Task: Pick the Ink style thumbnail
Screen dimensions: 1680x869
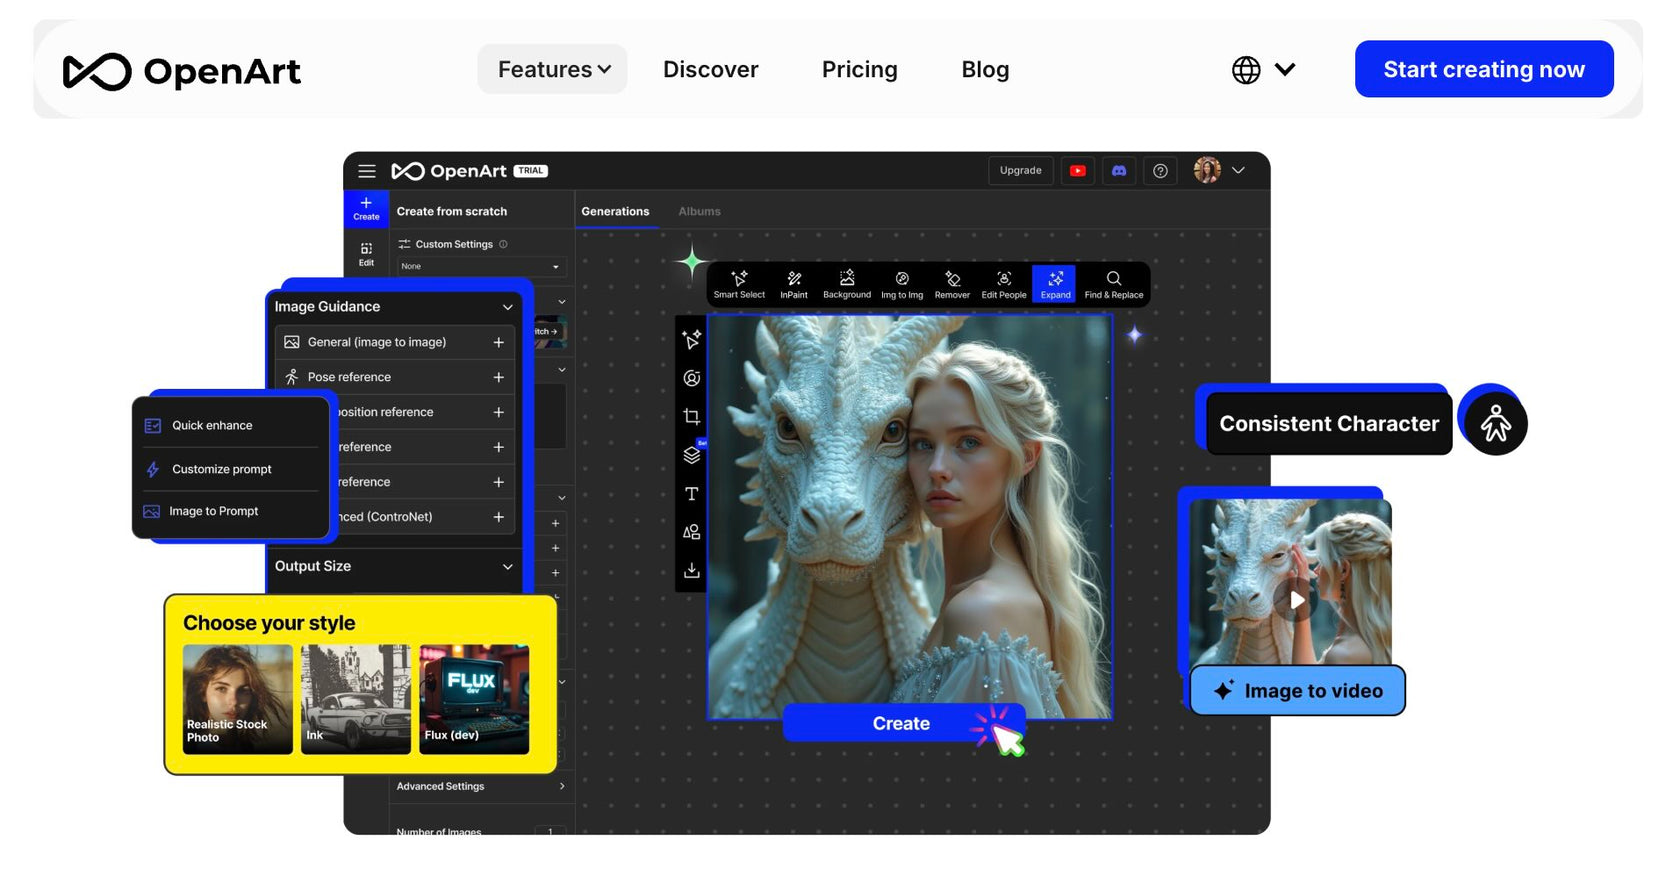Action: click(355, 698)
